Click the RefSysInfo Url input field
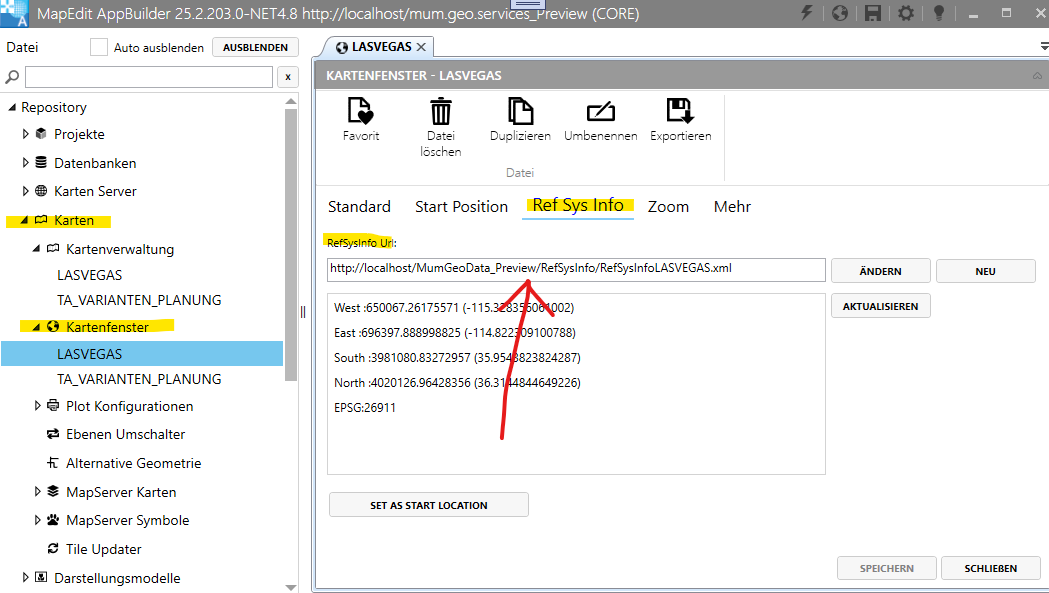 click(x=576, y=270)
